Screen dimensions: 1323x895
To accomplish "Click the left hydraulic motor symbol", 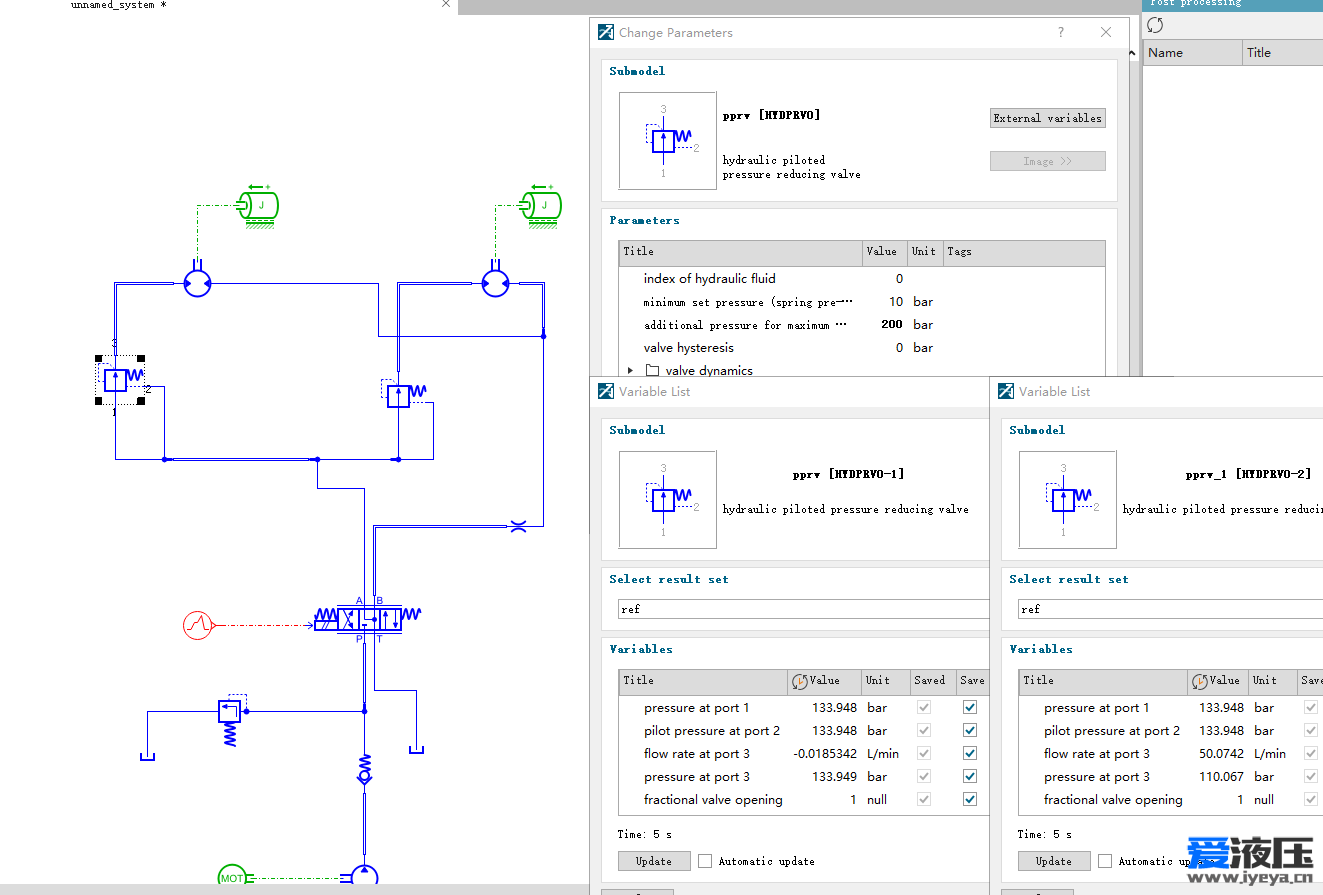I will coord(198,284).
